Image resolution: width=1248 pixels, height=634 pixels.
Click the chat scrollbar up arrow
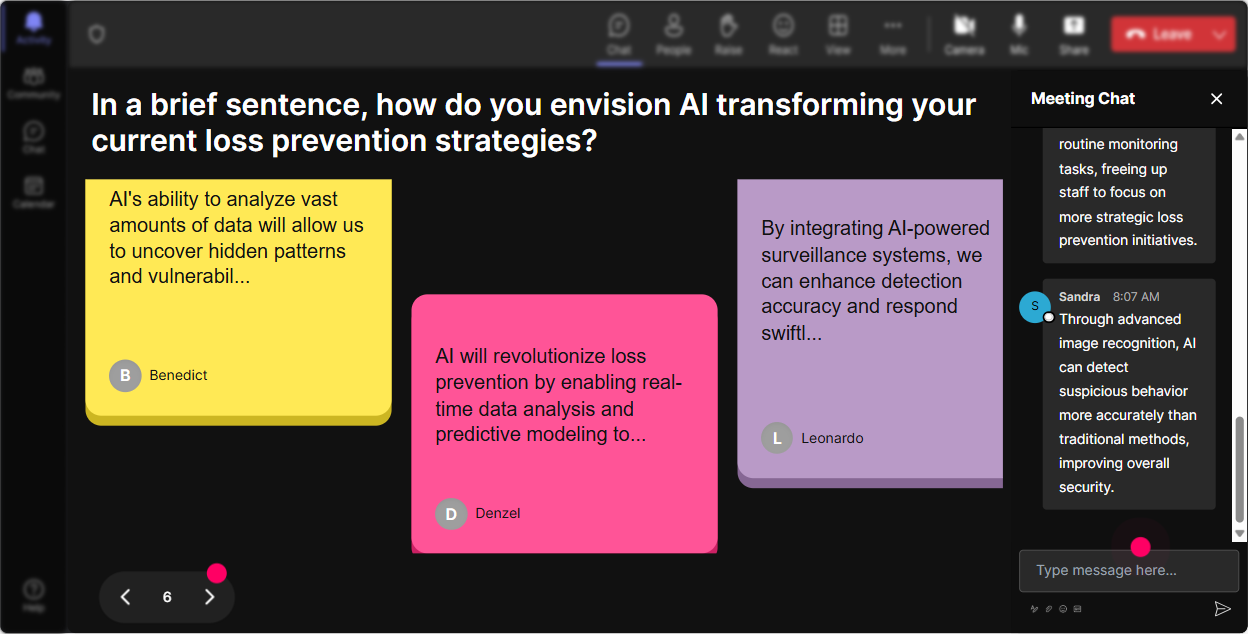point(1240,136)
